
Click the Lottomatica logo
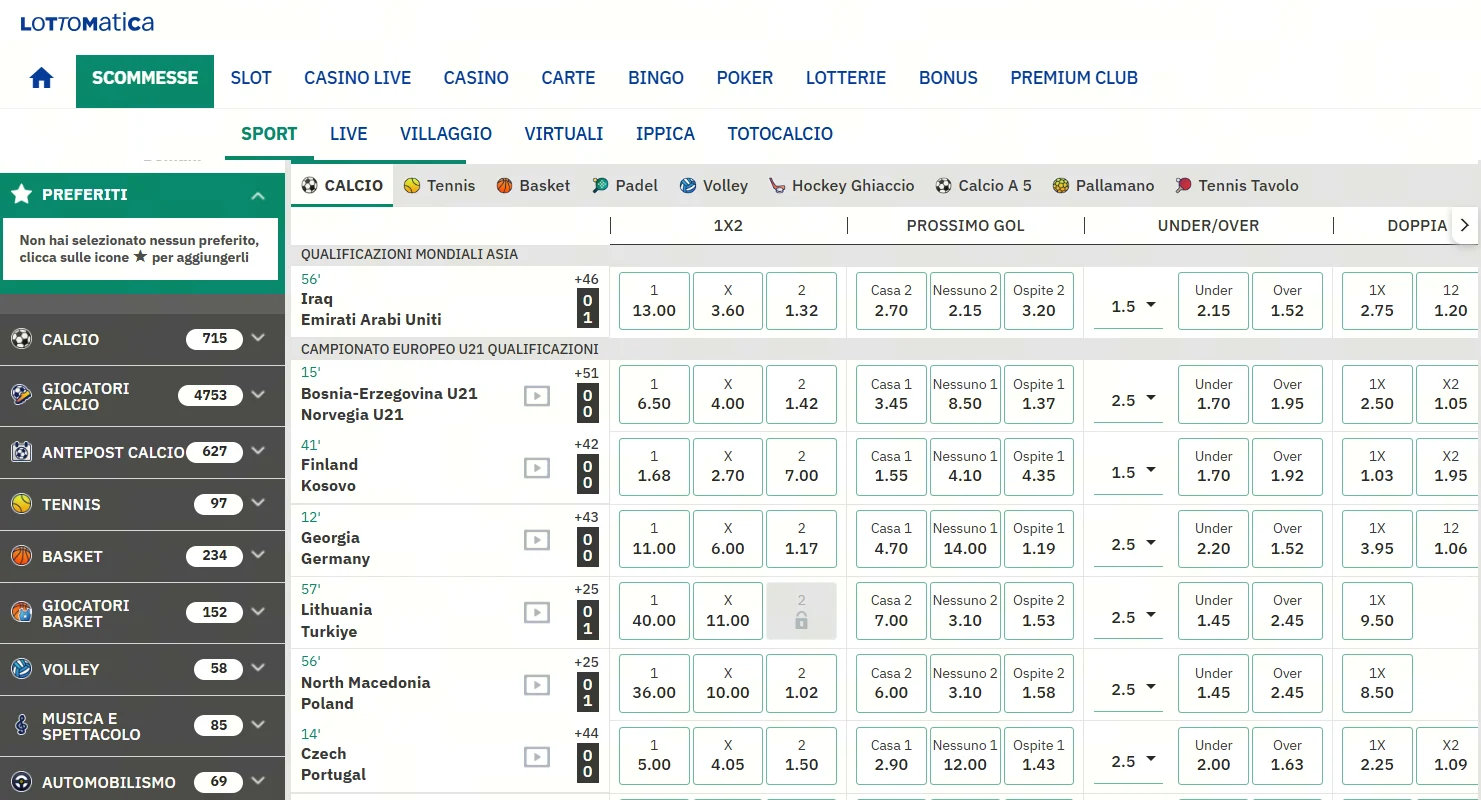[x=87, y=23]
